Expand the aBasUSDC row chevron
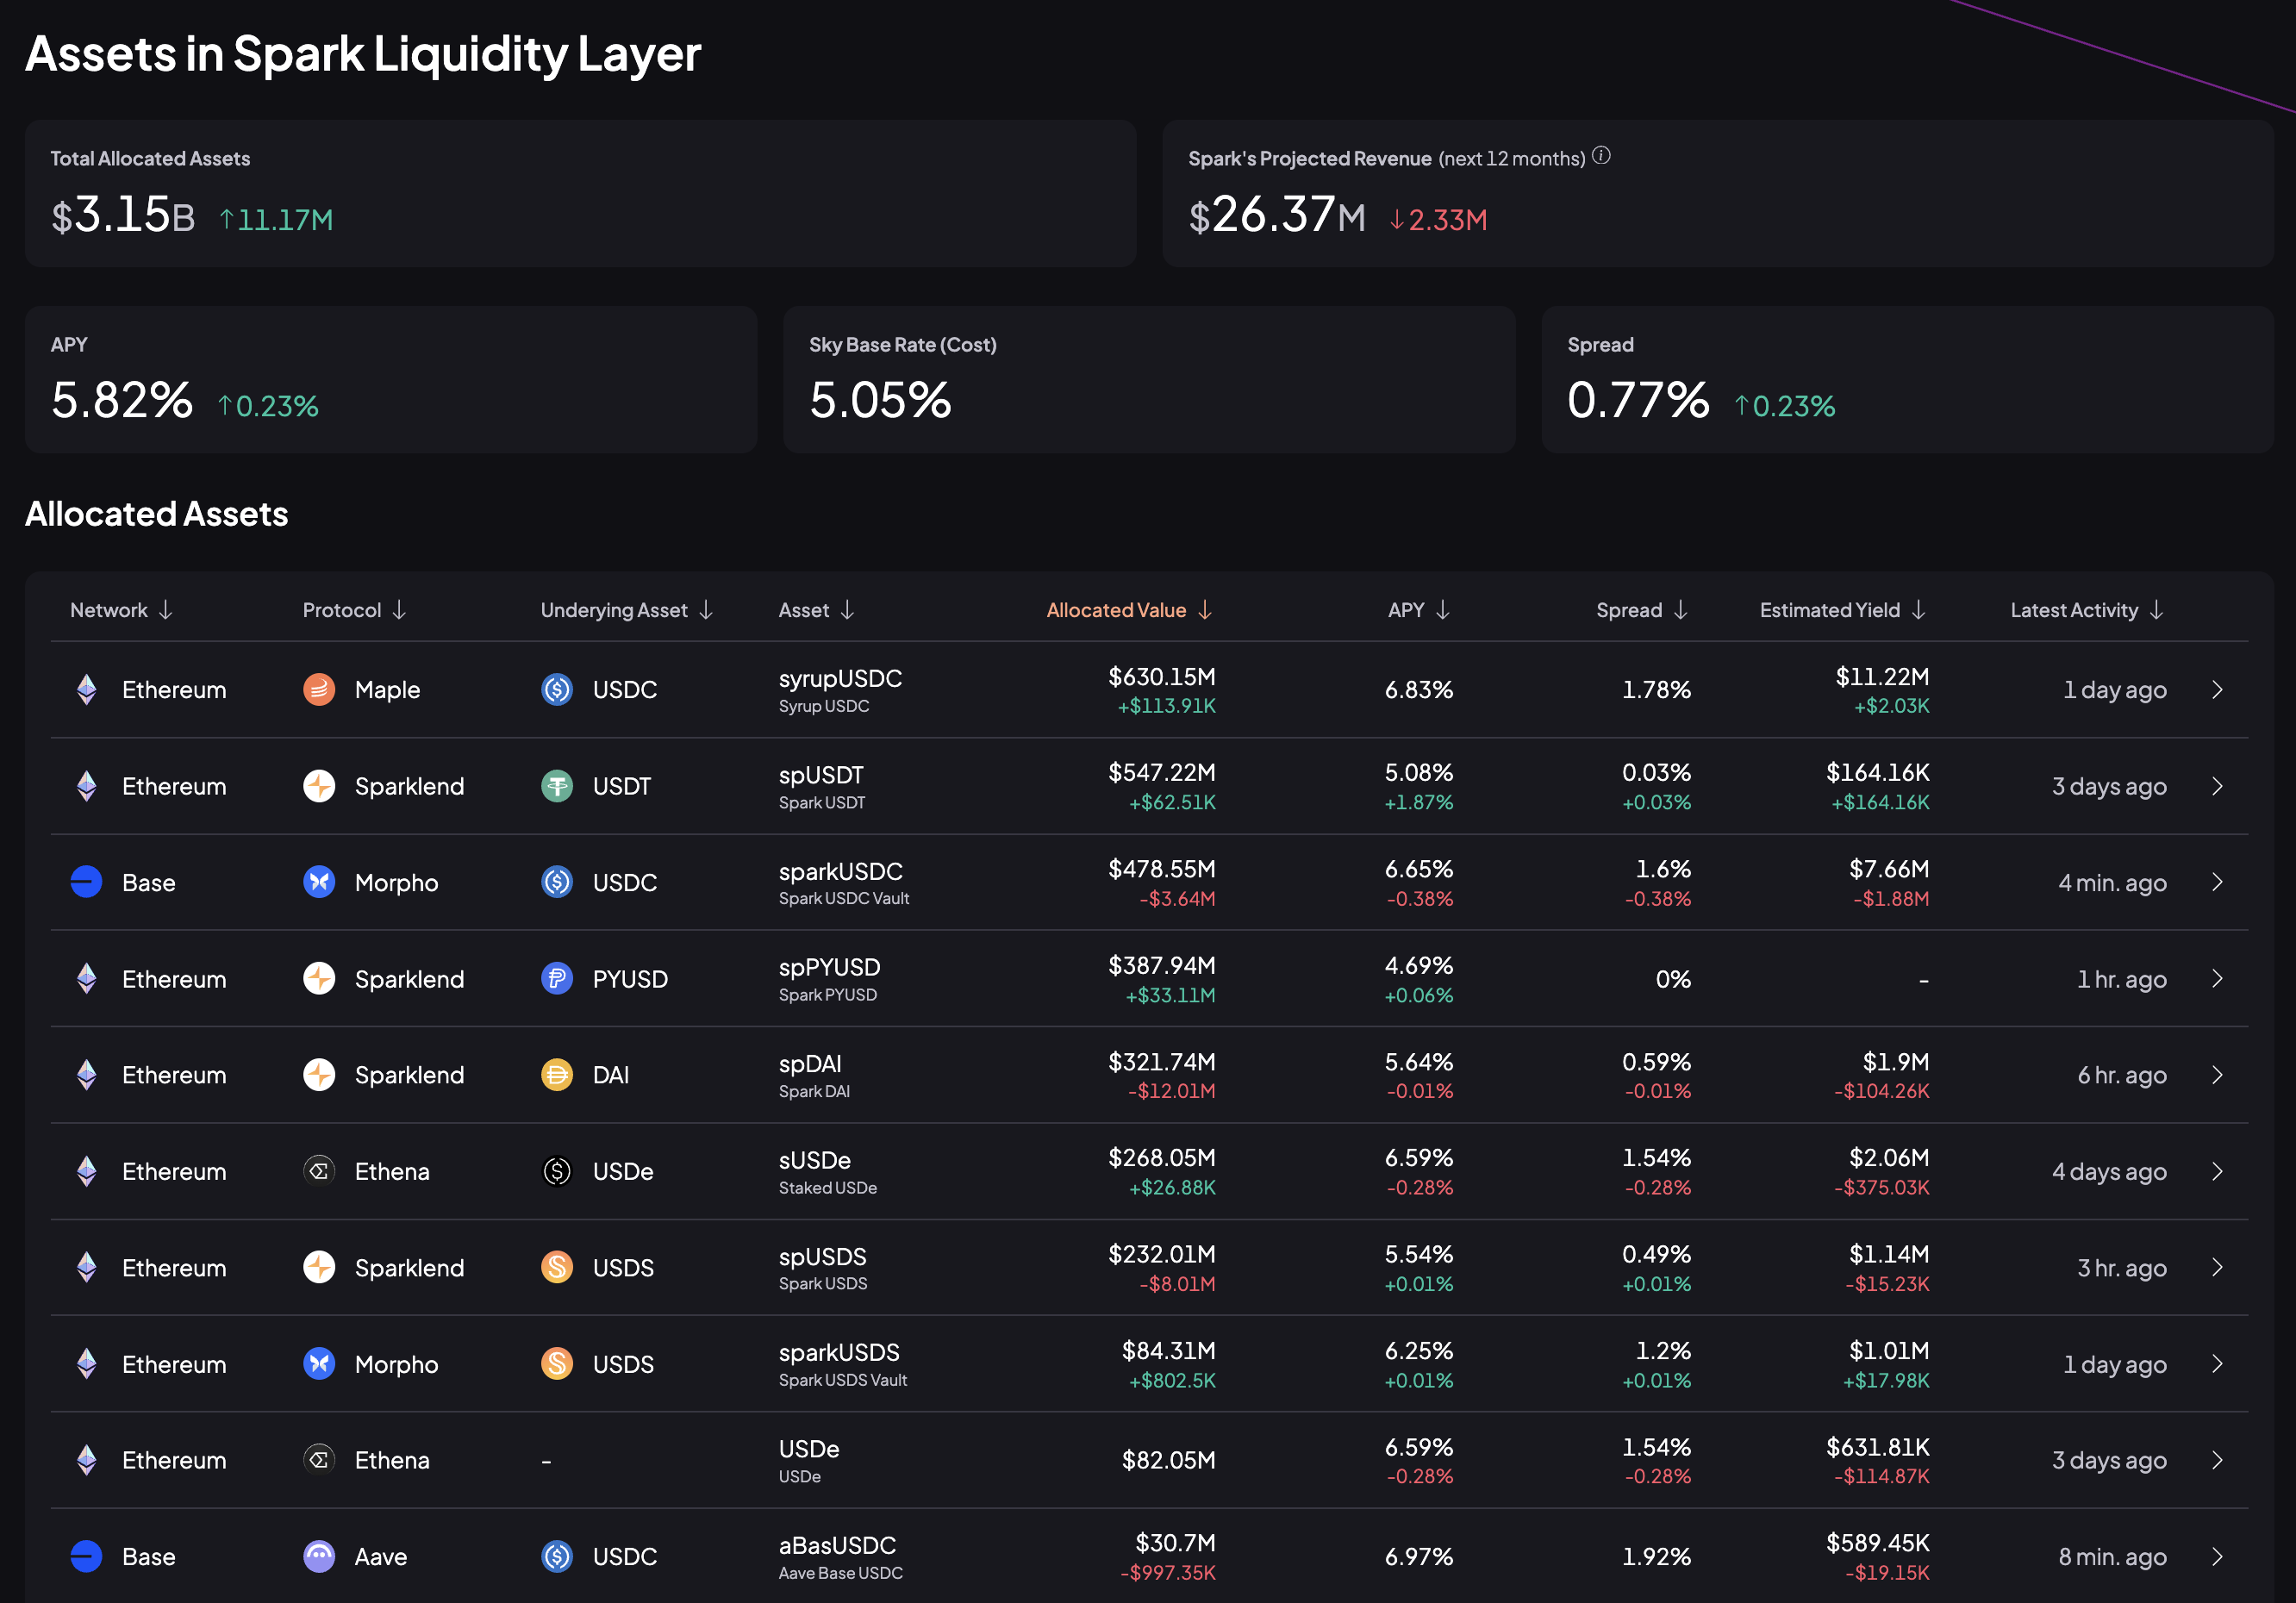This screenshot has width=2296, height=1603. (2216, 1556)
